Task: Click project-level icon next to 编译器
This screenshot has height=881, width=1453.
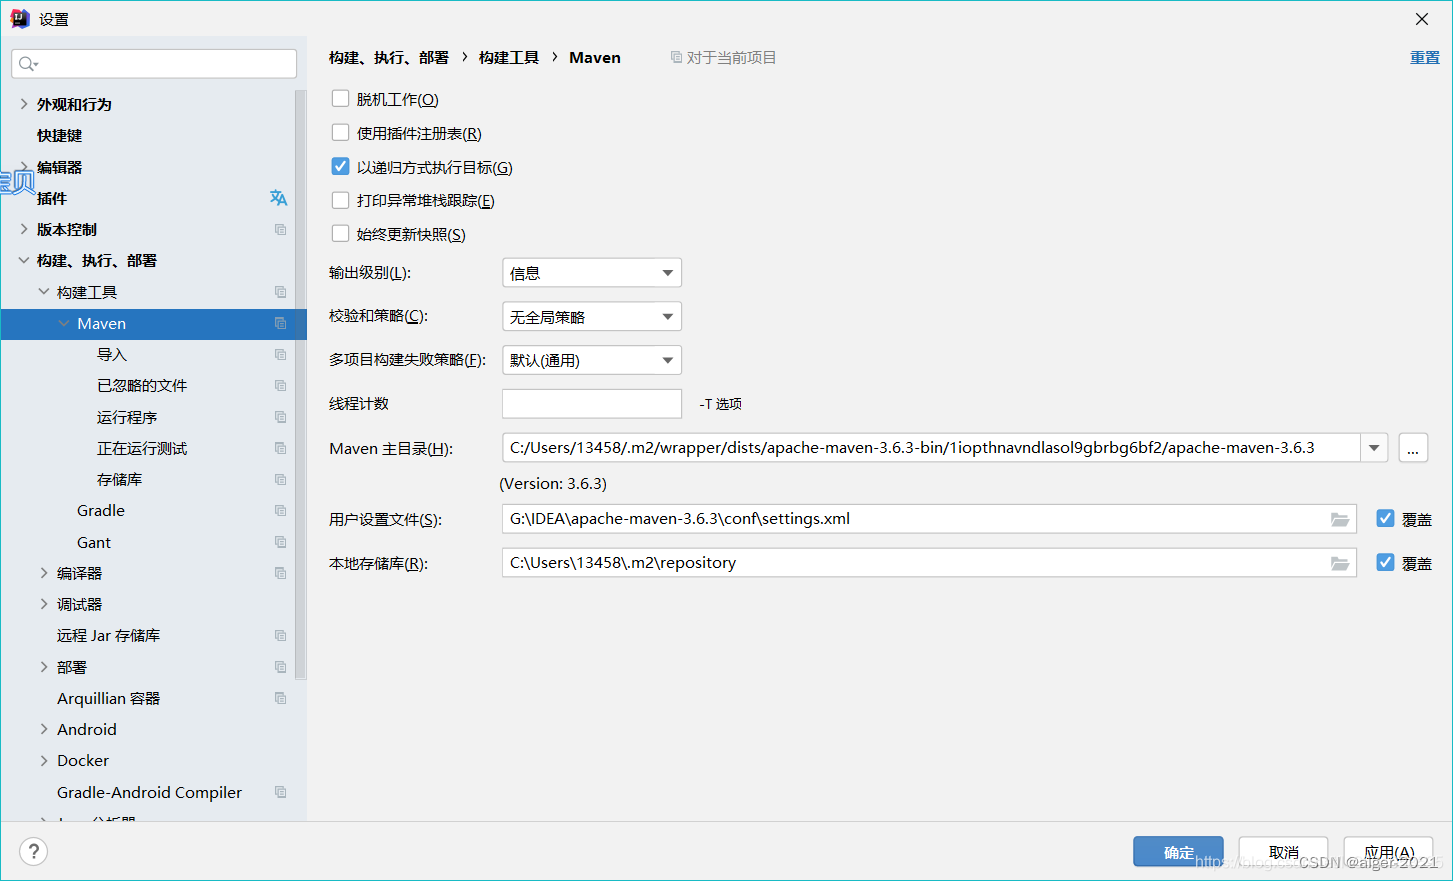Action: (281, 573)
